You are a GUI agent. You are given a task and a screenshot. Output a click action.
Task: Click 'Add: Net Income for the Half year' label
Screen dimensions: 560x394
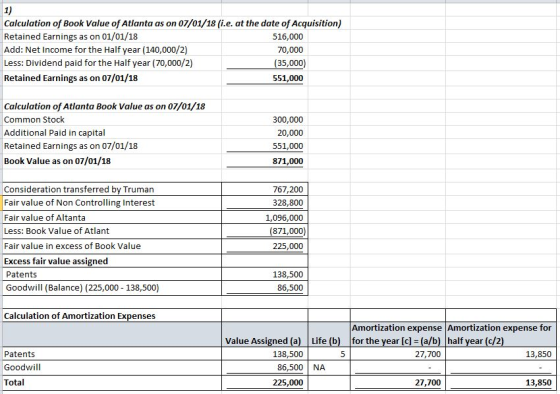(95, 50)
